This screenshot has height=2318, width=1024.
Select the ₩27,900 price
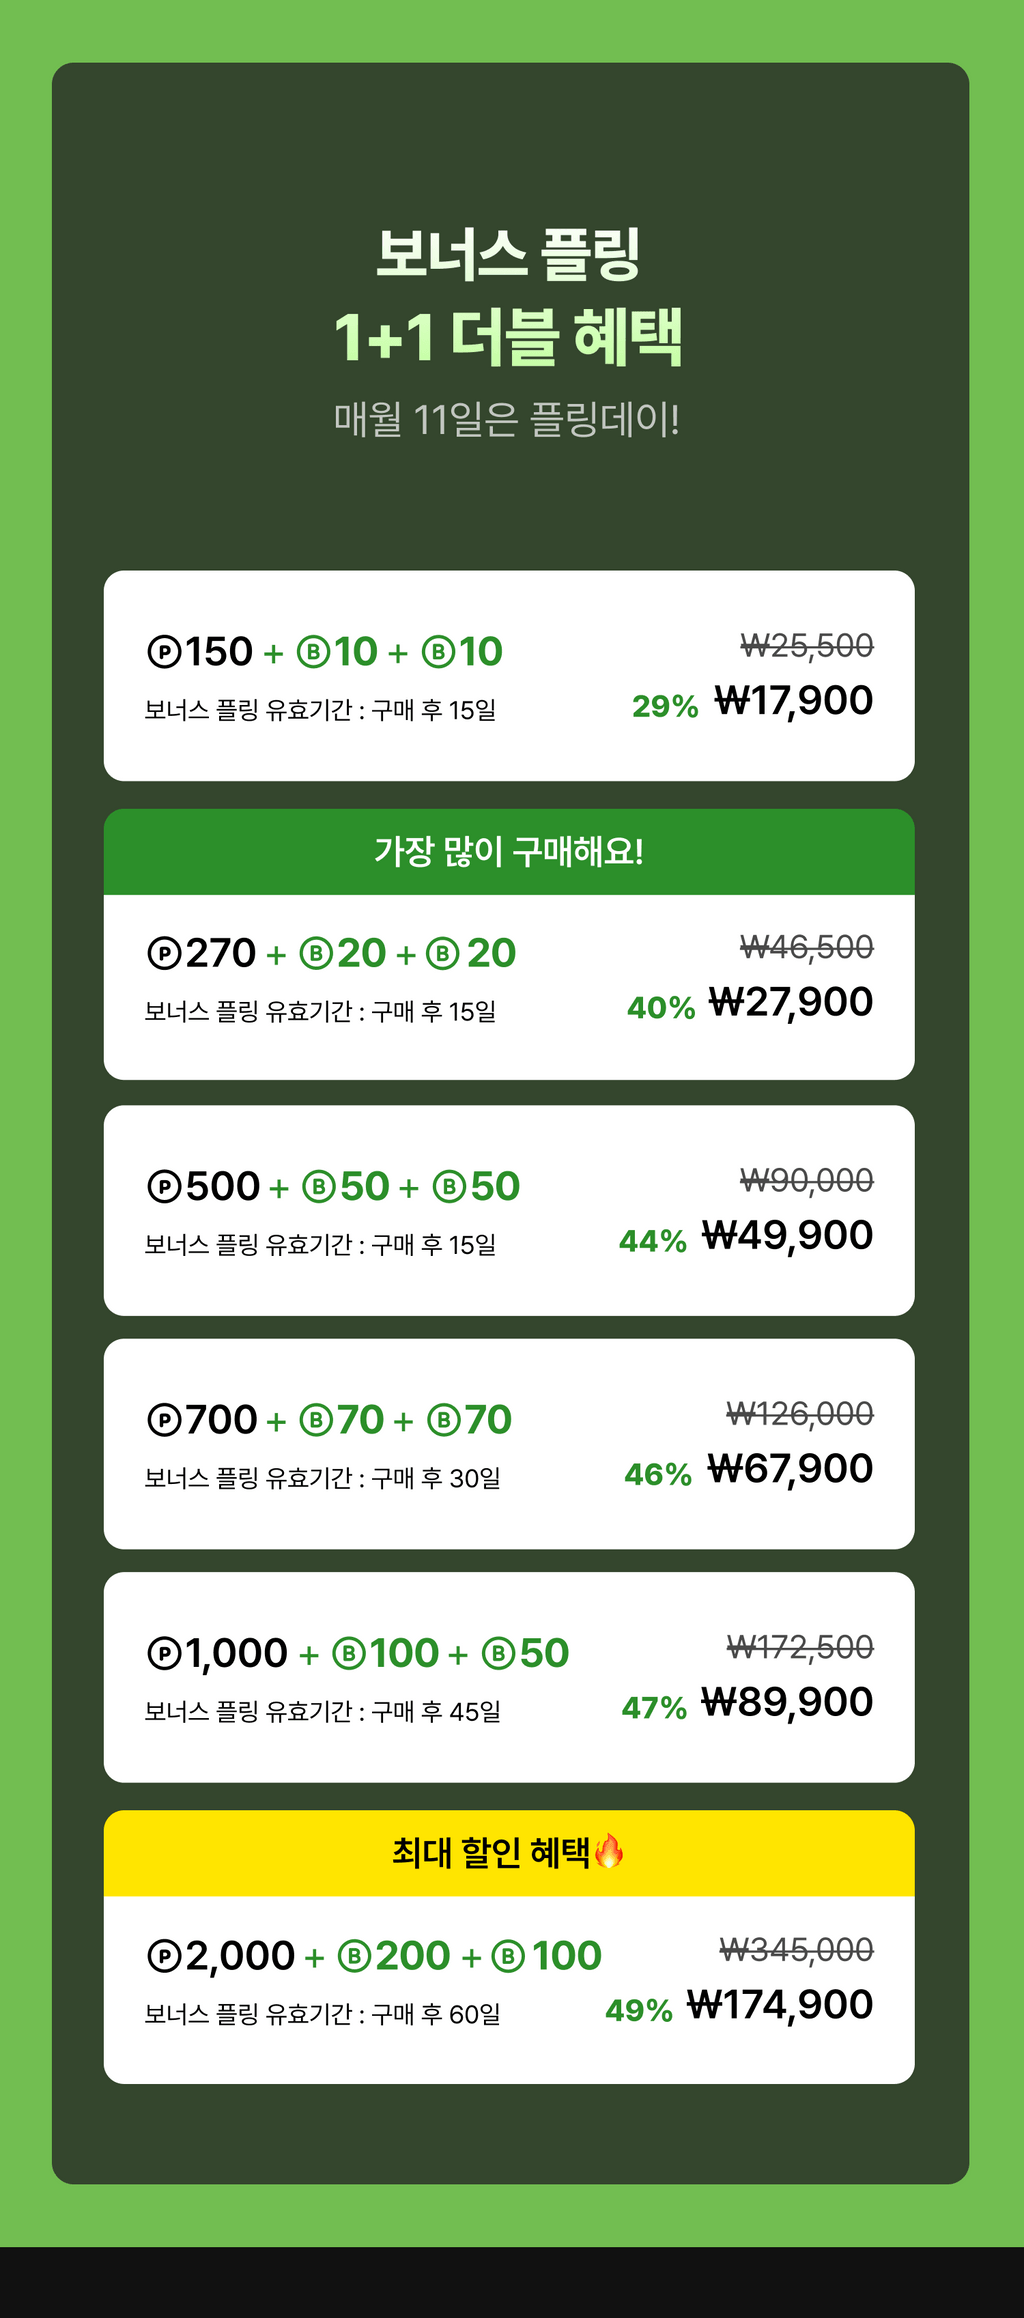click(790, 1002)
